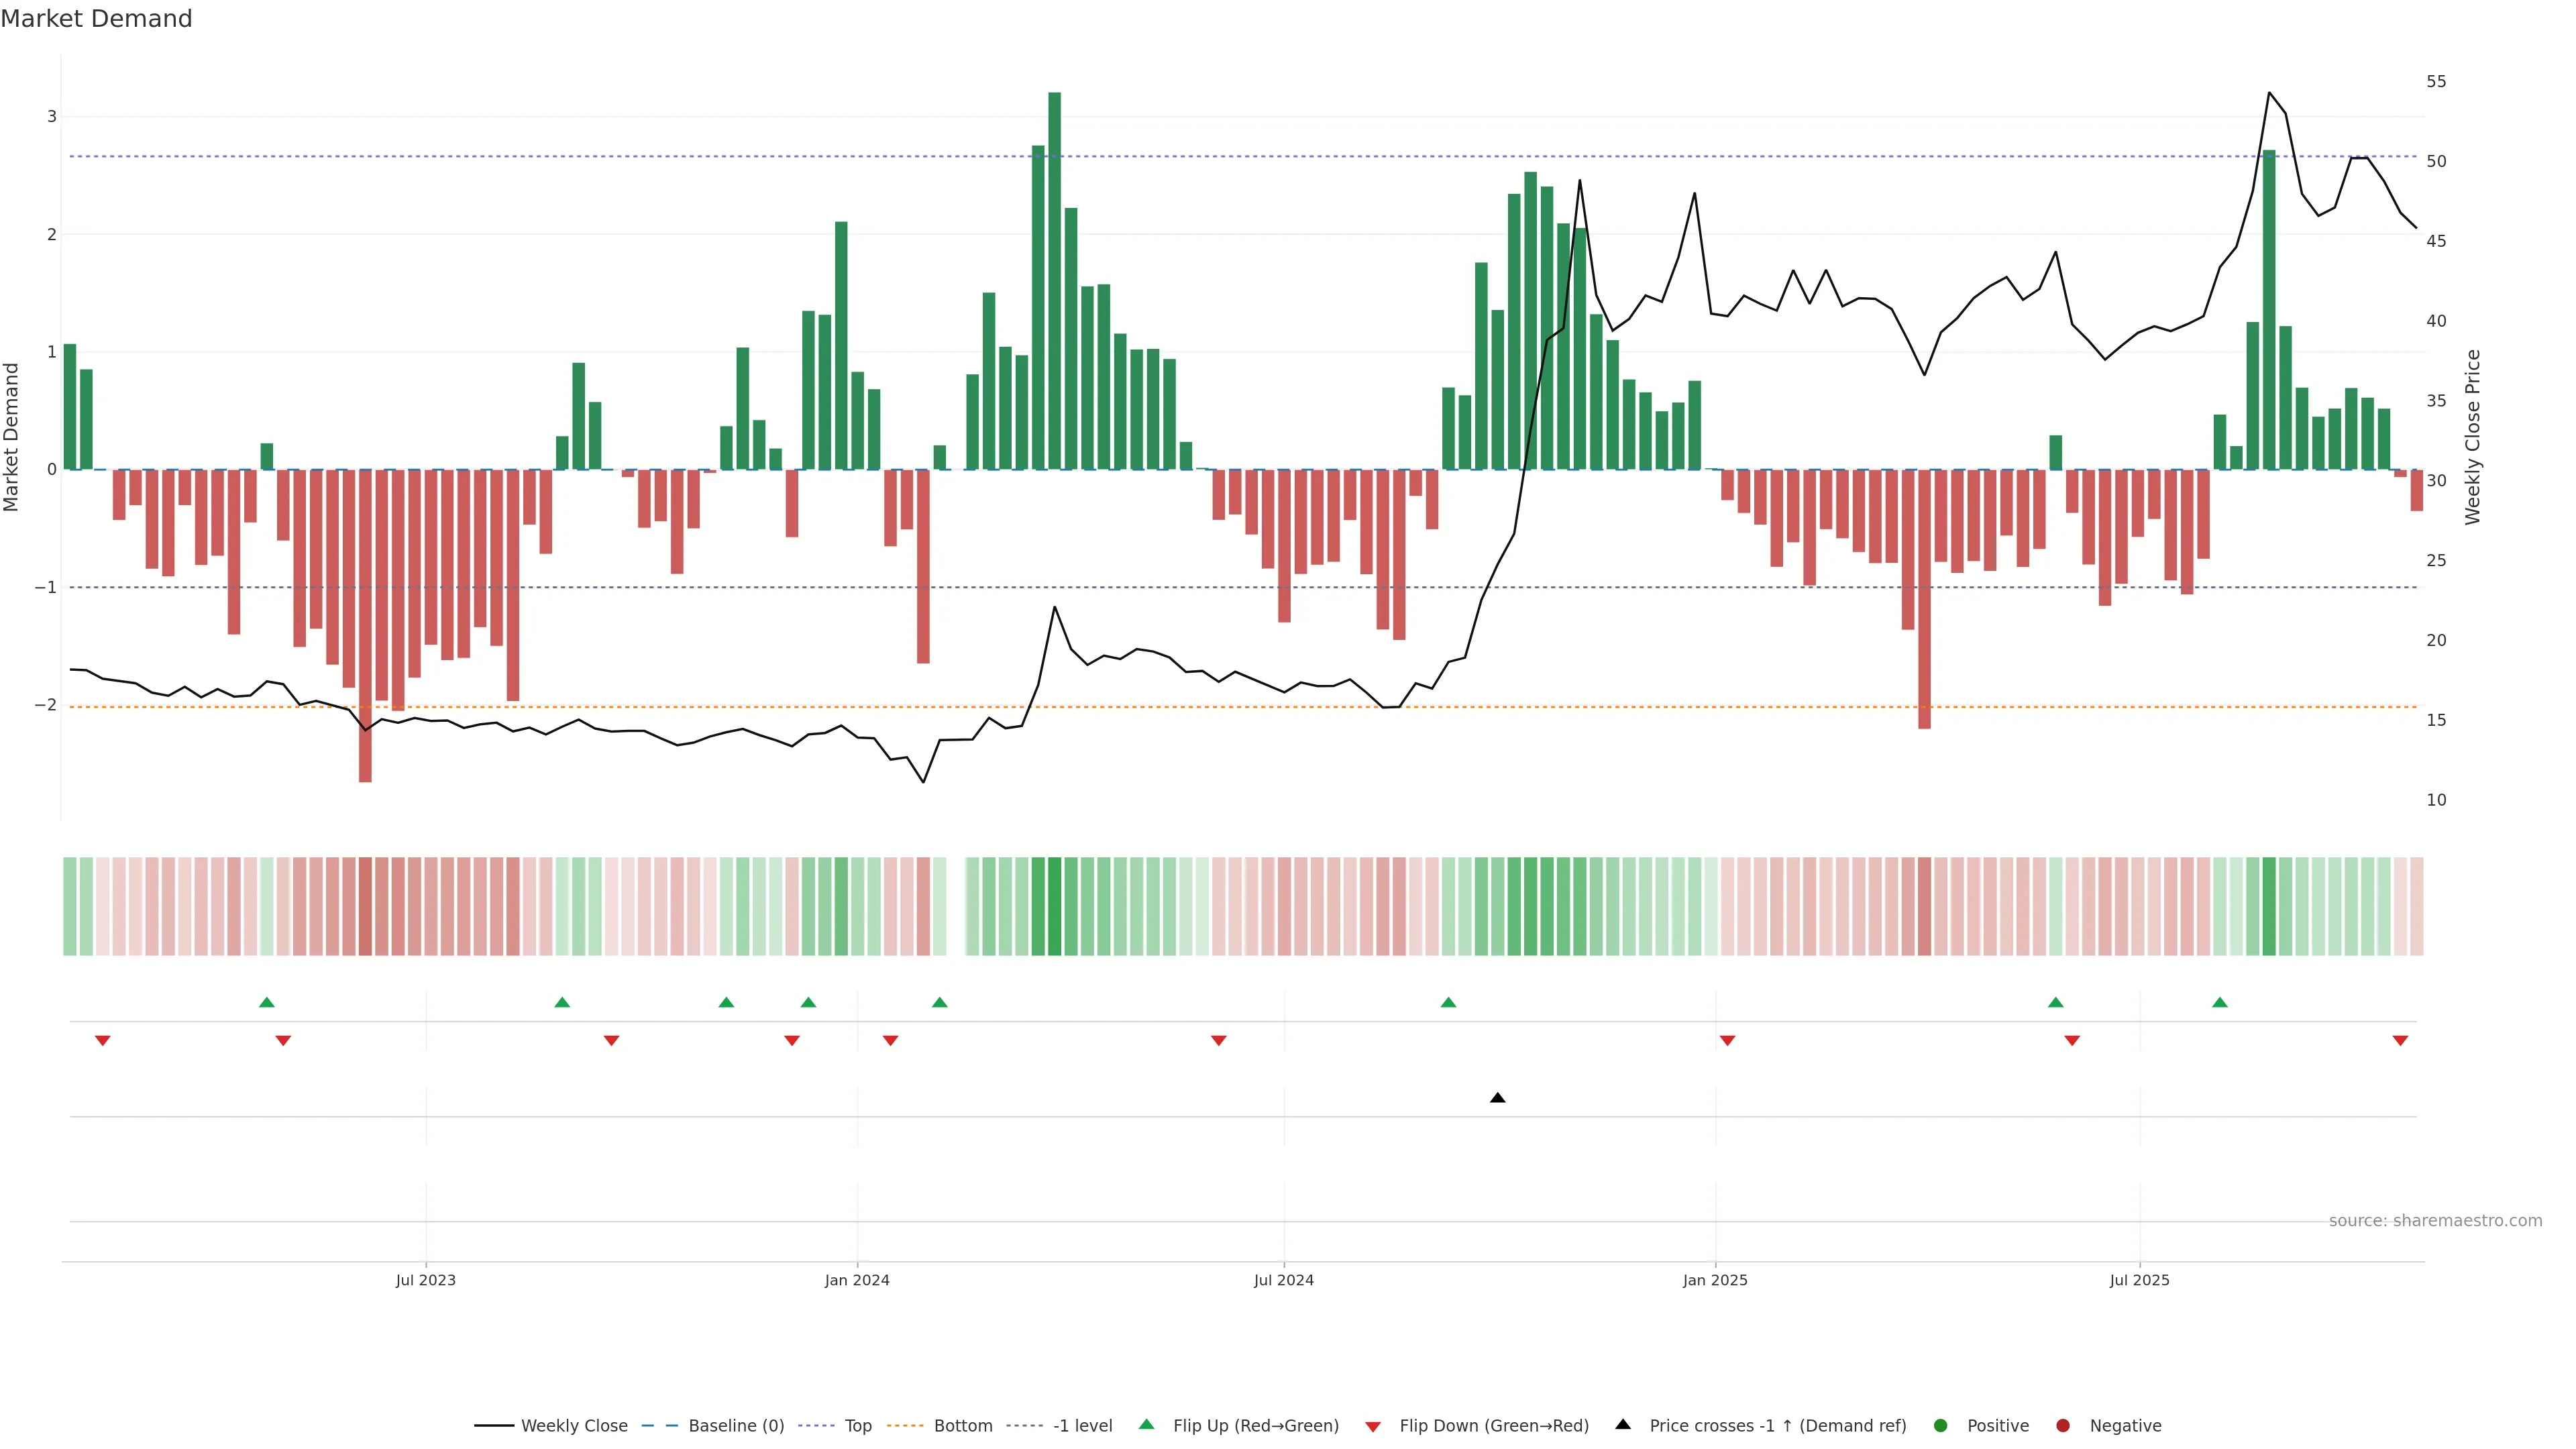Image resolution: width=2576 pixels, height=1449 pixels.
Task: Click the Jan 2025 x-axis label
Action: click(1715, 1280)
